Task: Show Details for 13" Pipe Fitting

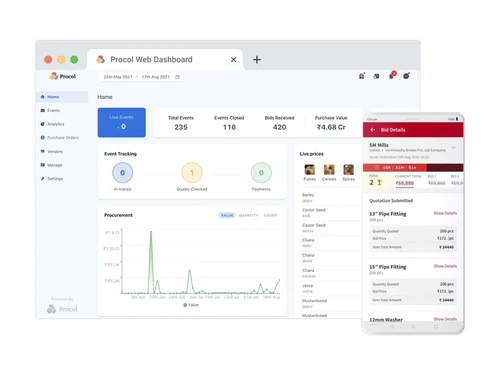Action: (x=445, y=213)
